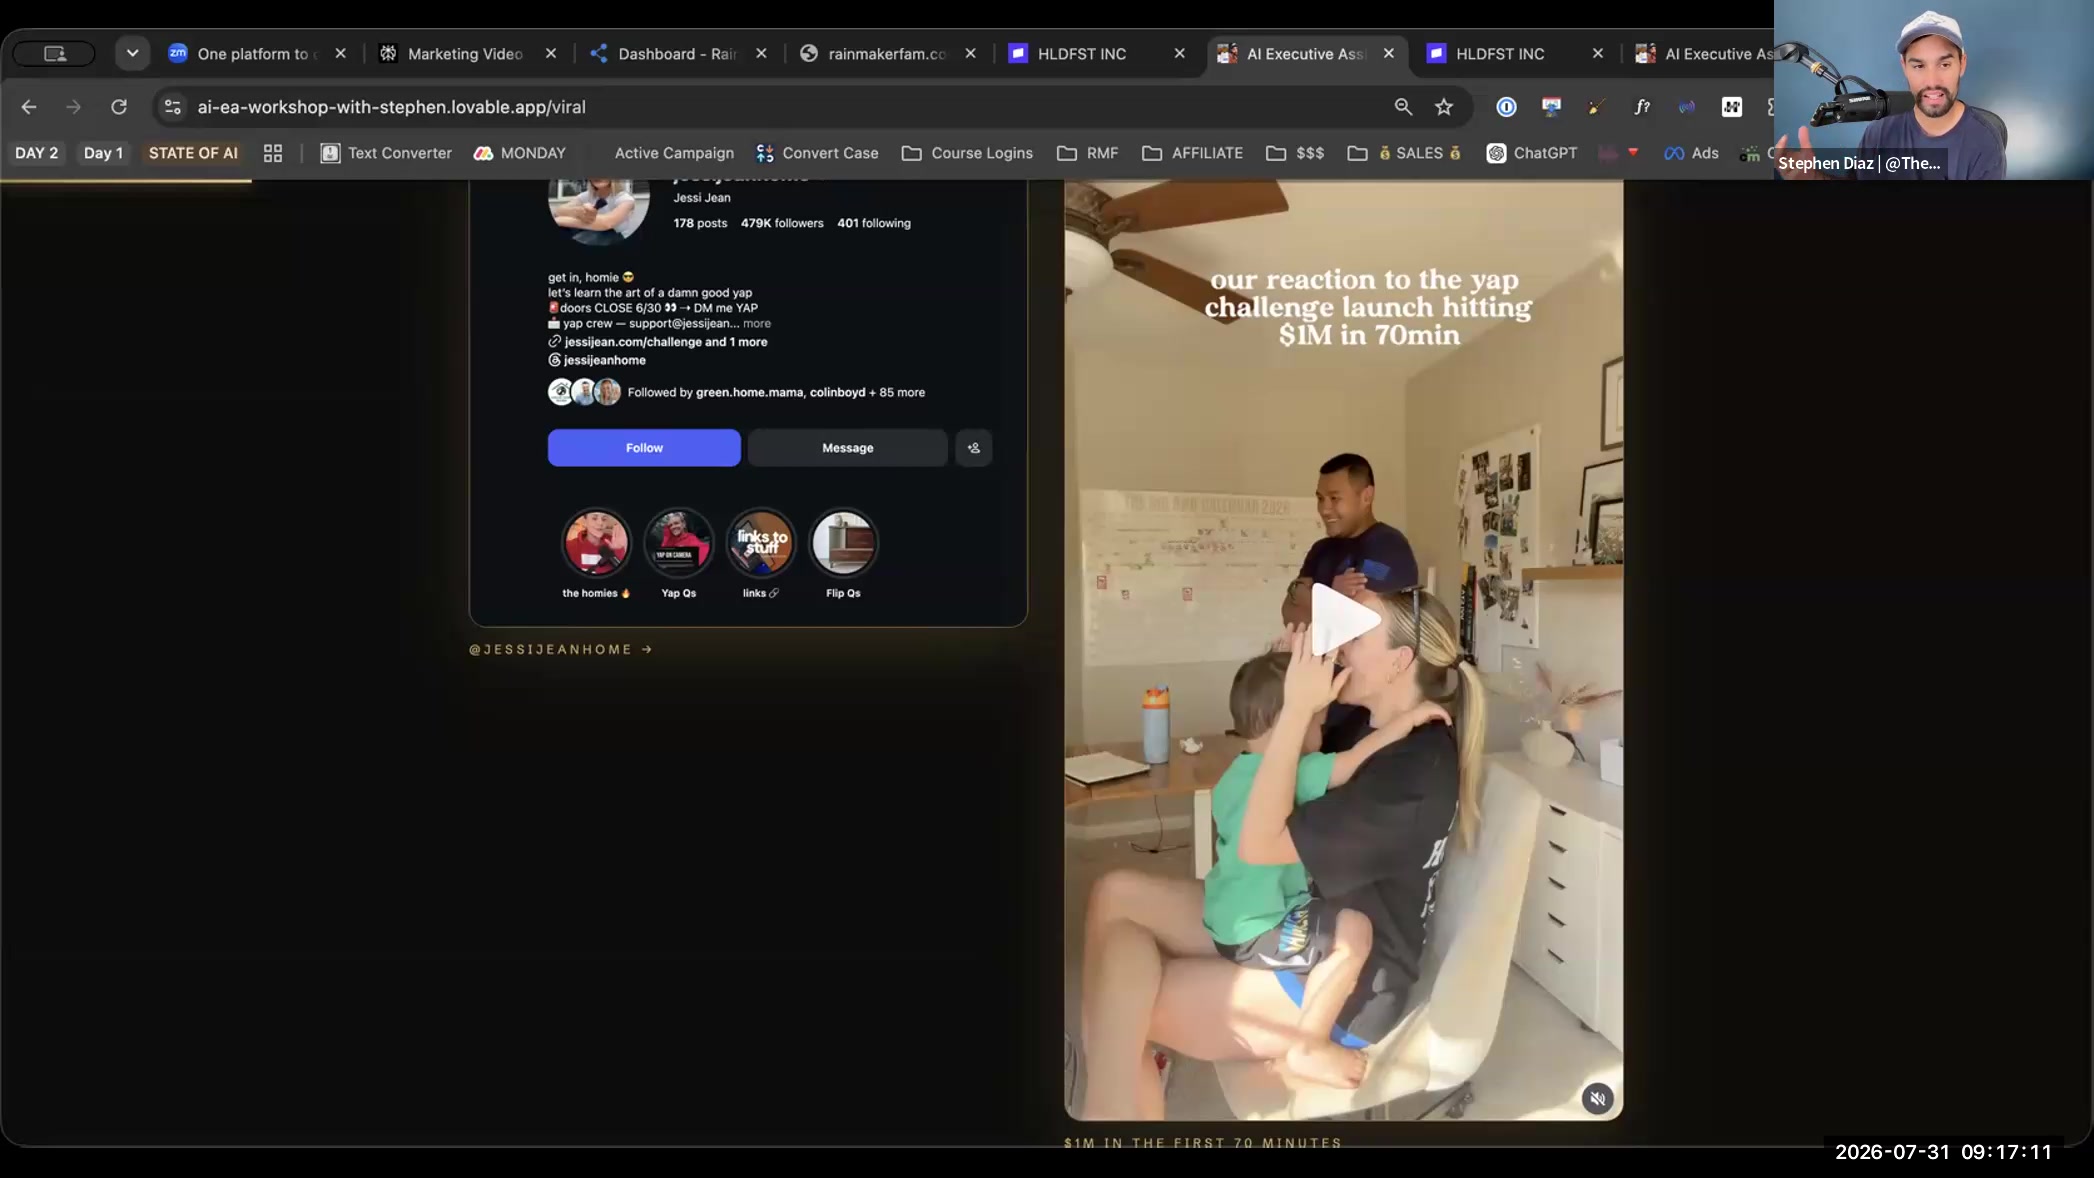Open the Meta Ads bookmark

1691,153
